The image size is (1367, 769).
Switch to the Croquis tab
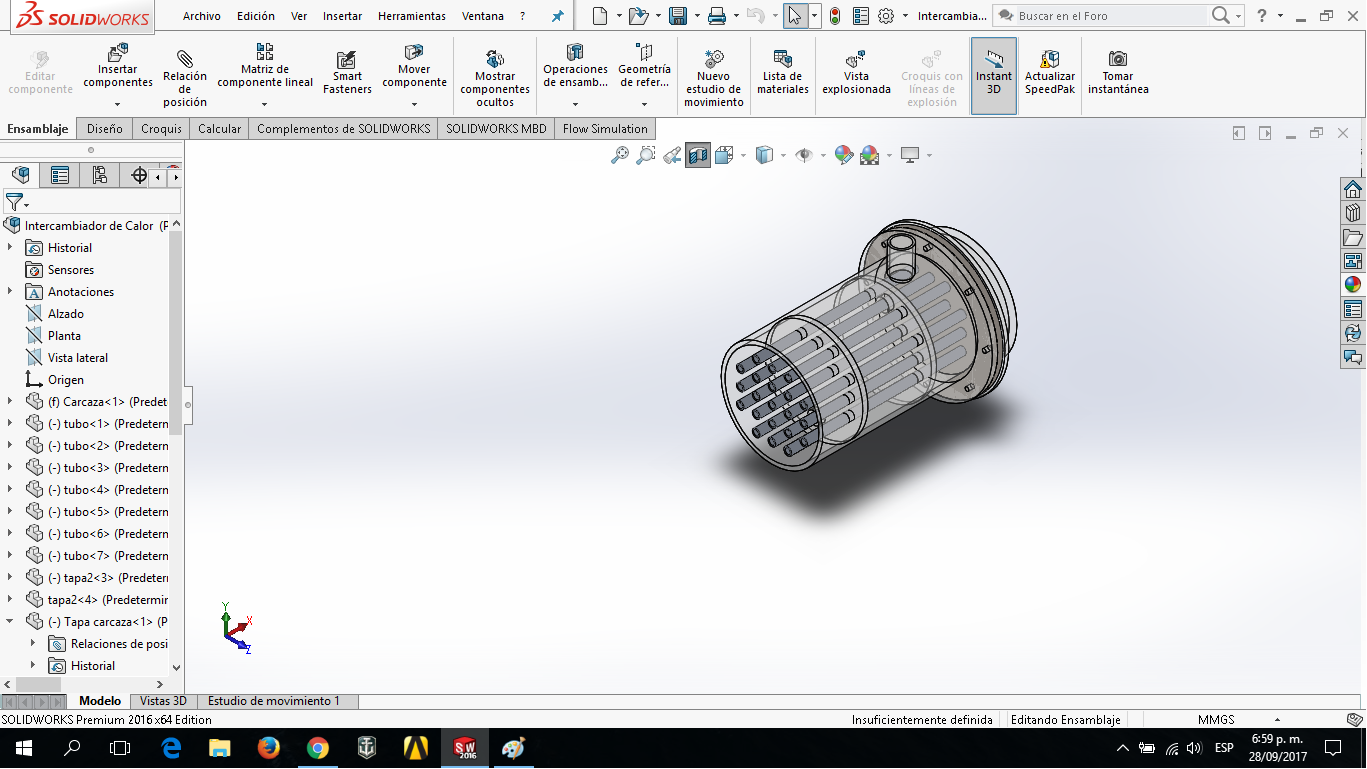(161, 128)
